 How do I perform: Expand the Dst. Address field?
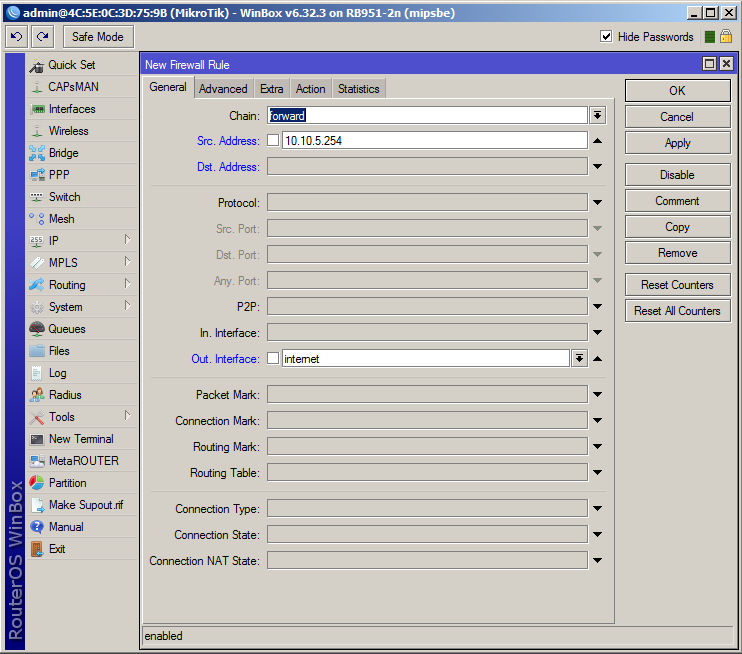pyautogui.click(x=598, y=167)
